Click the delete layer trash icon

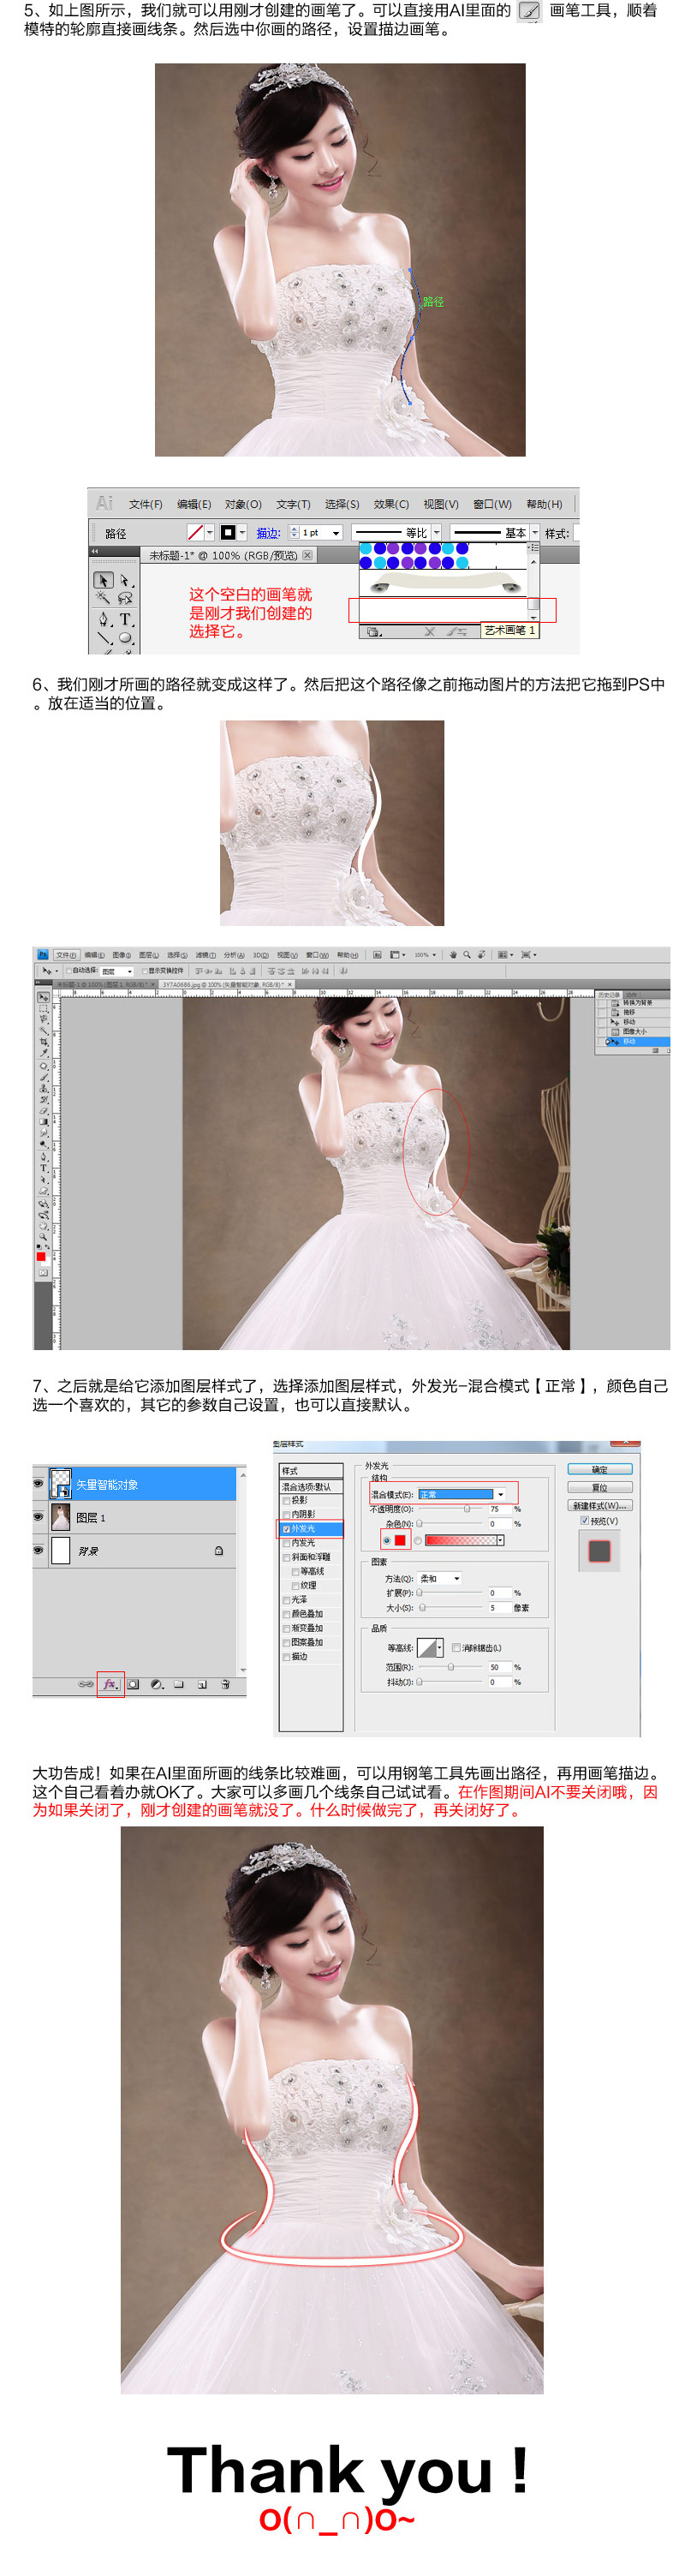tap(225, 1684)
